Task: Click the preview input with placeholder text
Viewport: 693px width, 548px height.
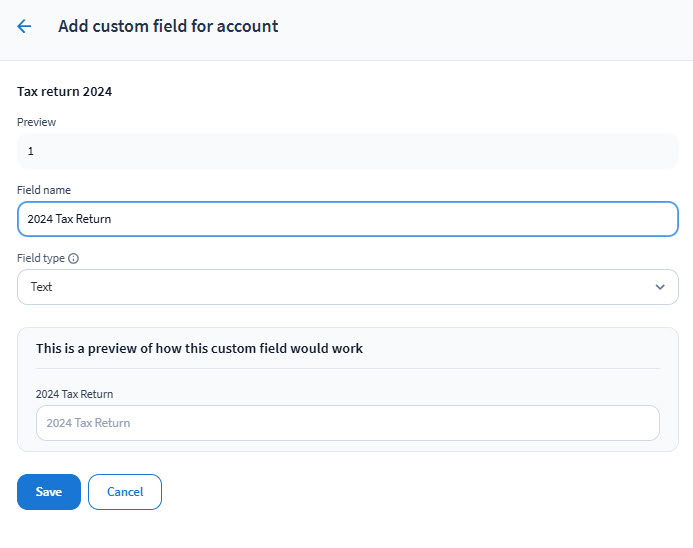Action: [347, 423]
